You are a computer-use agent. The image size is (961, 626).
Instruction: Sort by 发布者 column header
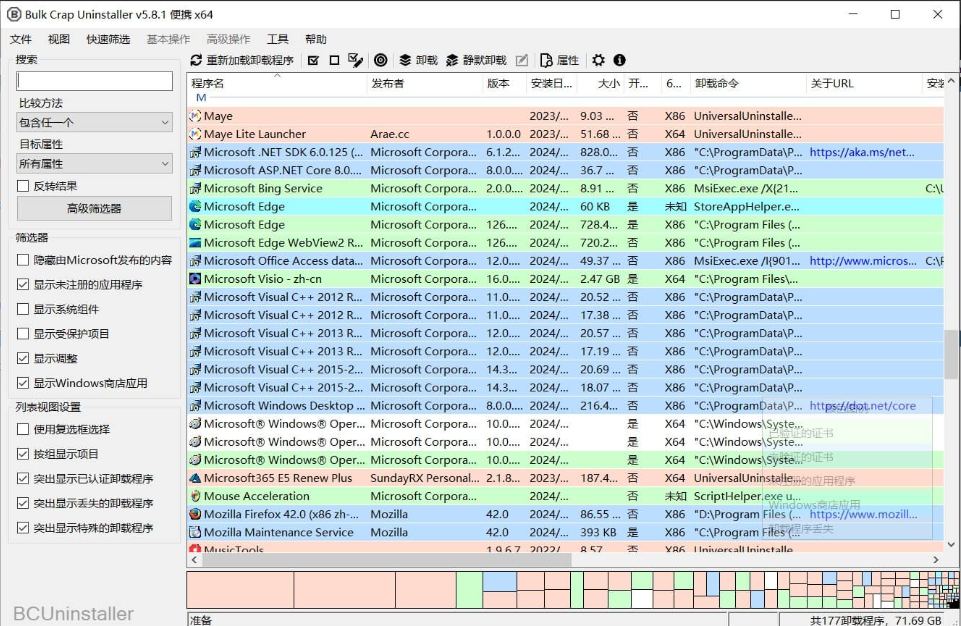click(425, 83)
